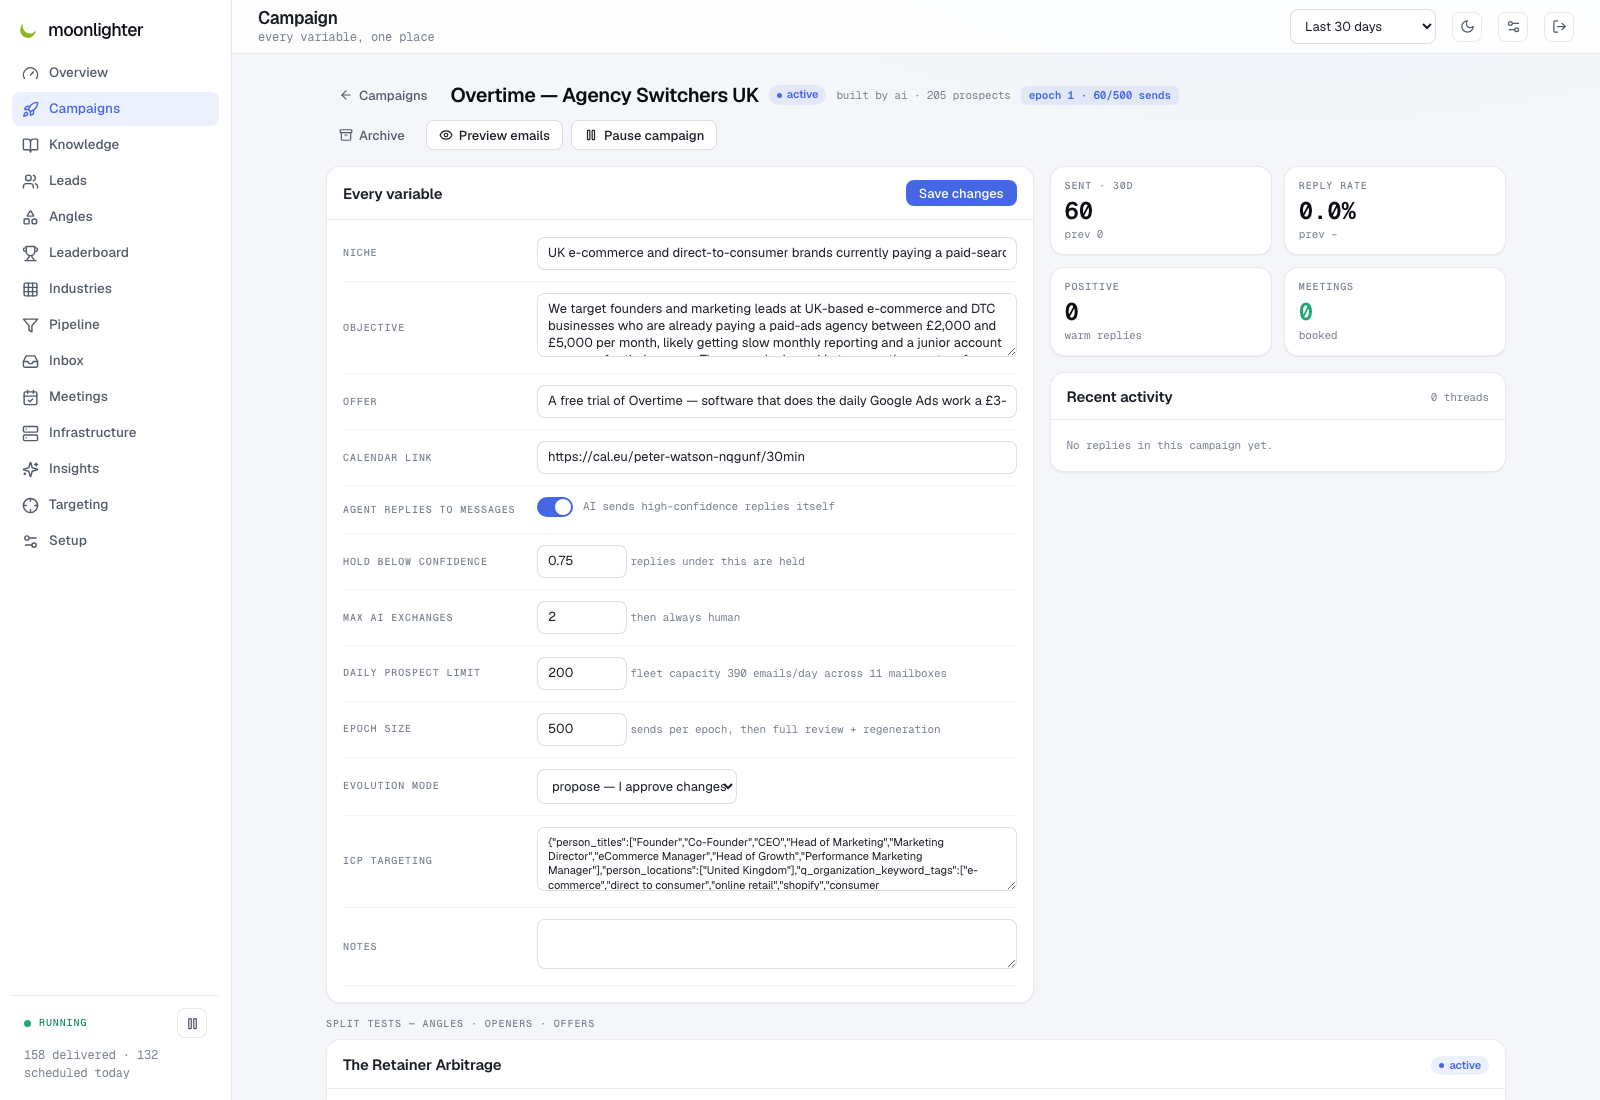Open Infrastructure in the sidebar
The image size is (1600, 1100).
tap(115, 433)
